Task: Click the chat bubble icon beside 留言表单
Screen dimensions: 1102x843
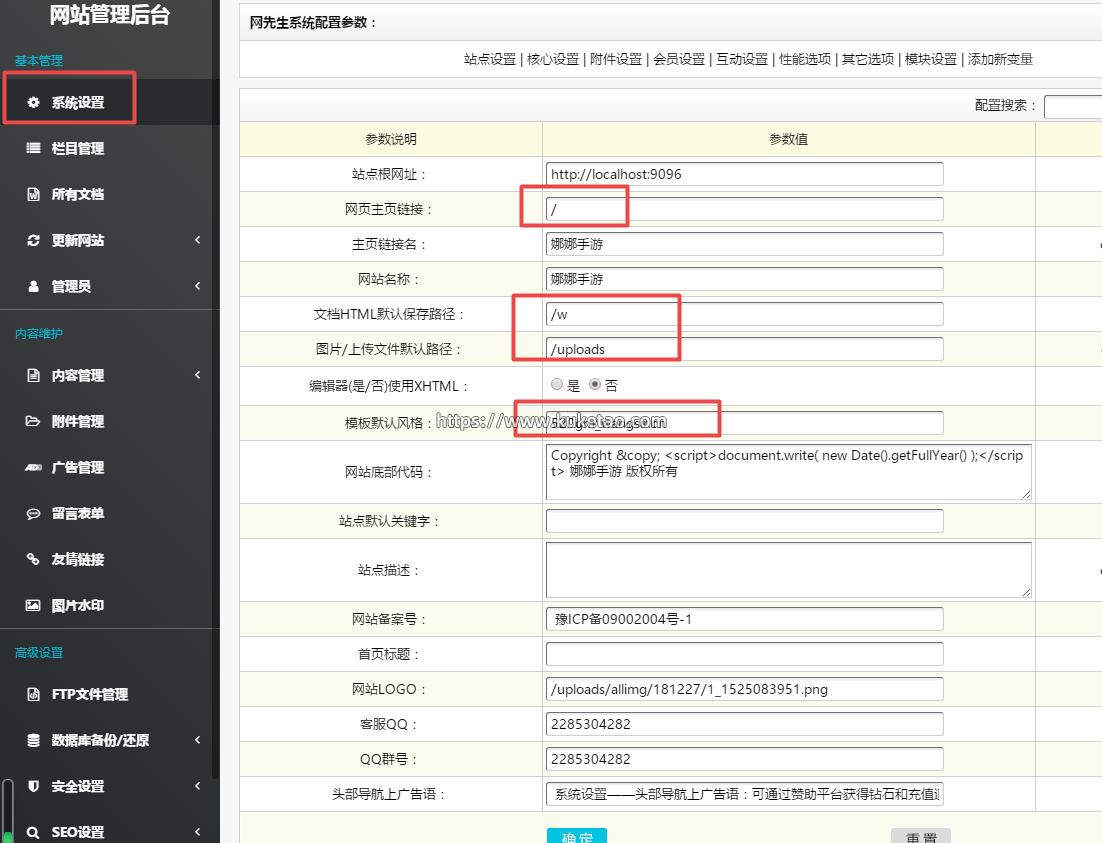Action: coord(33,513)
